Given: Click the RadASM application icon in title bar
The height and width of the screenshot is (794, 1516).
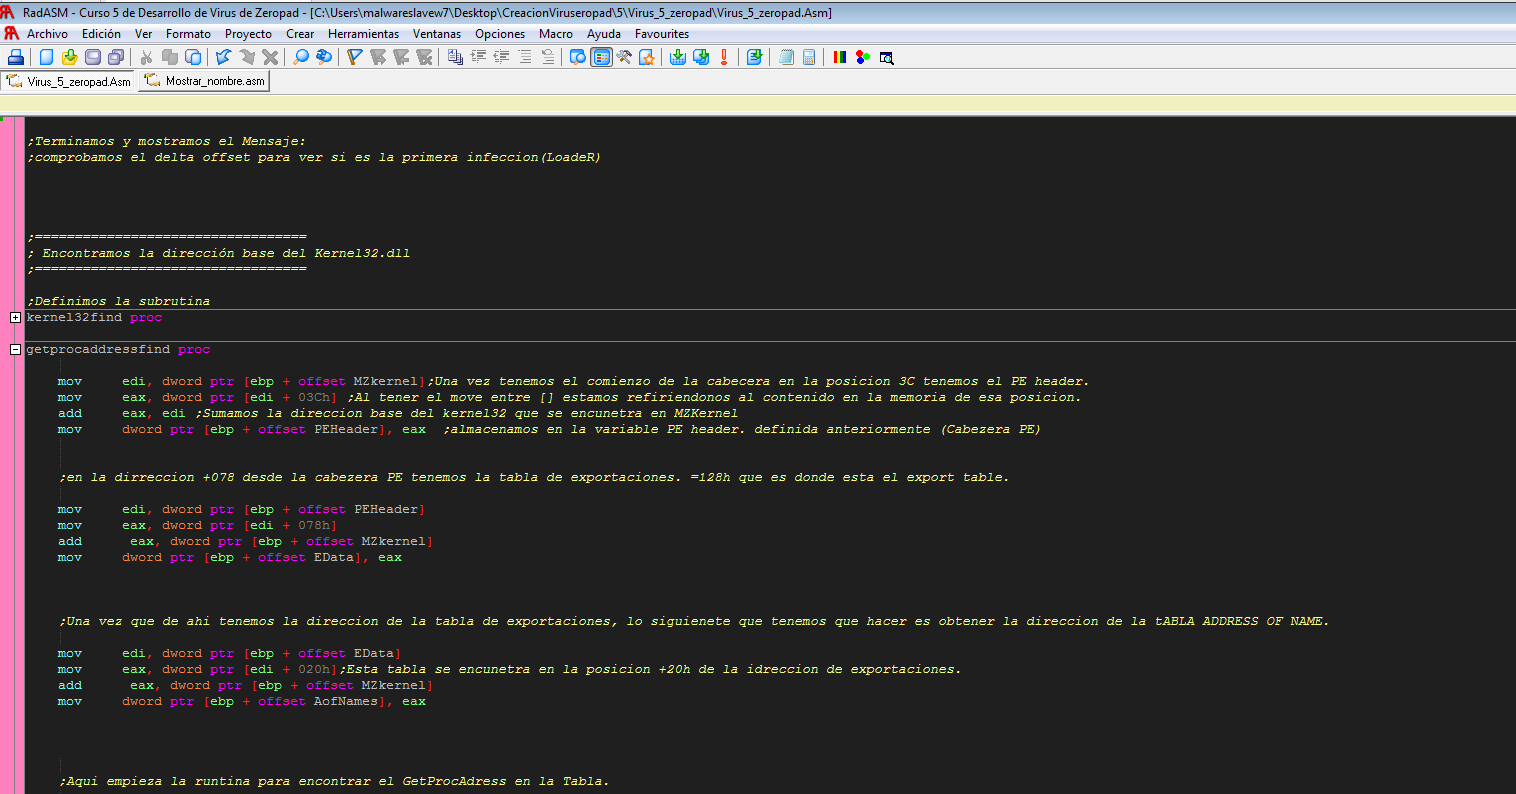Looking at the screenshot, I should pyautogui.click(x=9, y=12).
